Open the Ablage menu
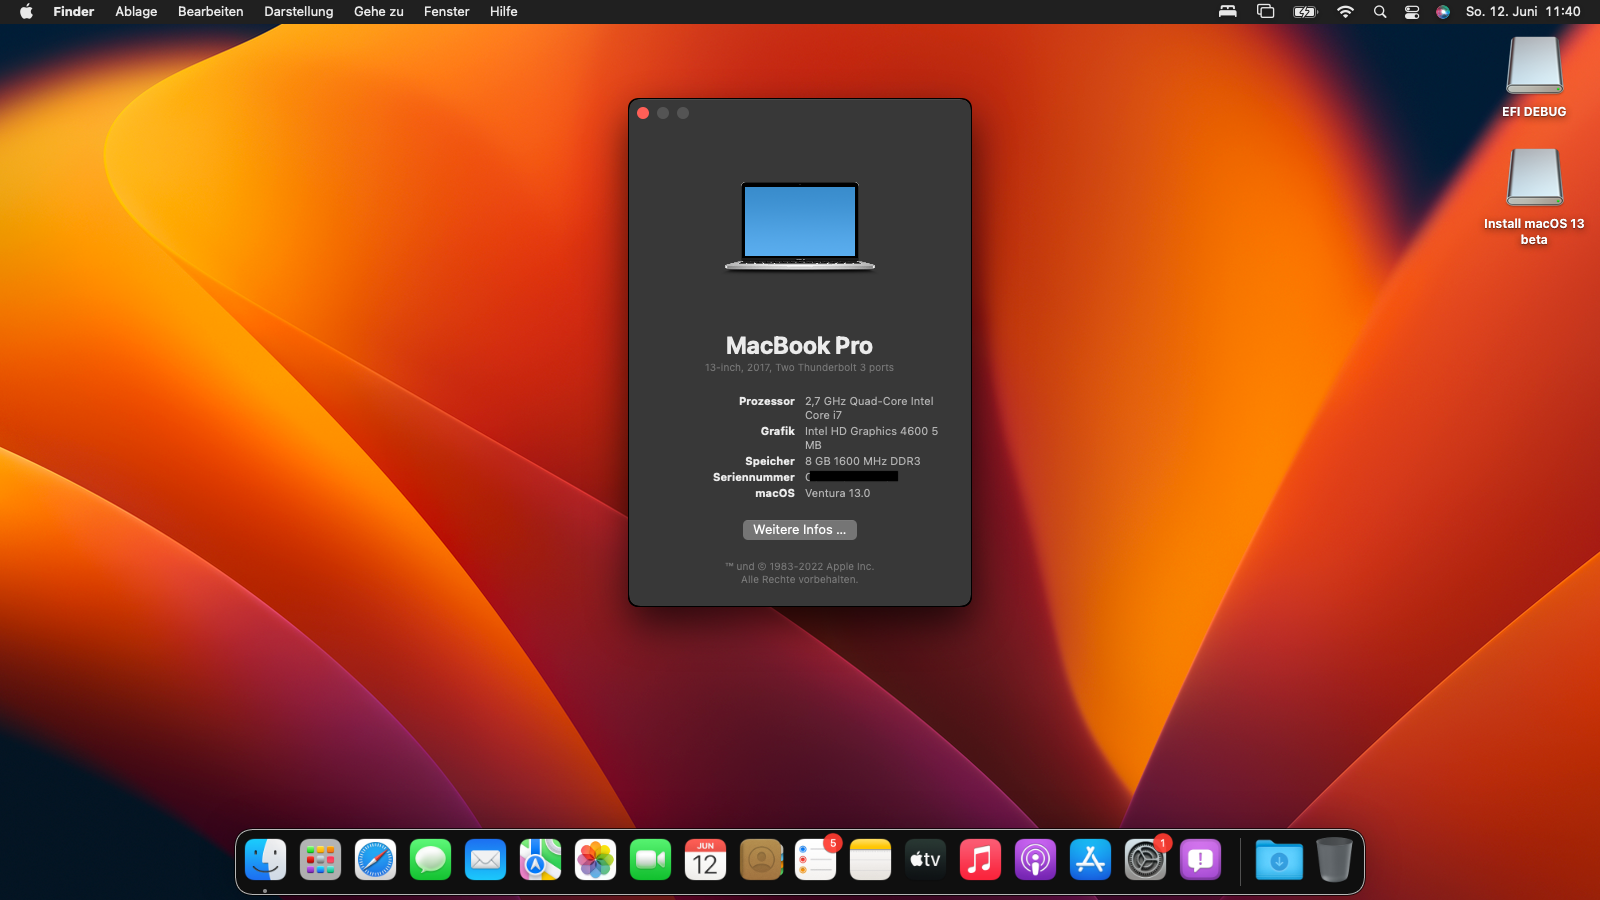Image resolution: width=1600 pixels, height=900 pixels. [136, 12]
